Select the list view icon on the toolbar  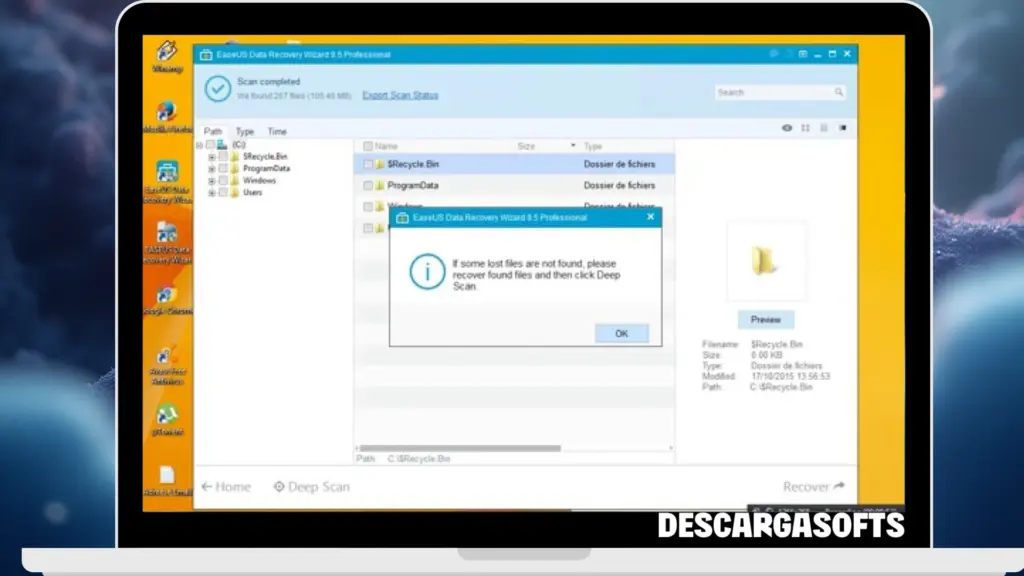click(824, 128)
